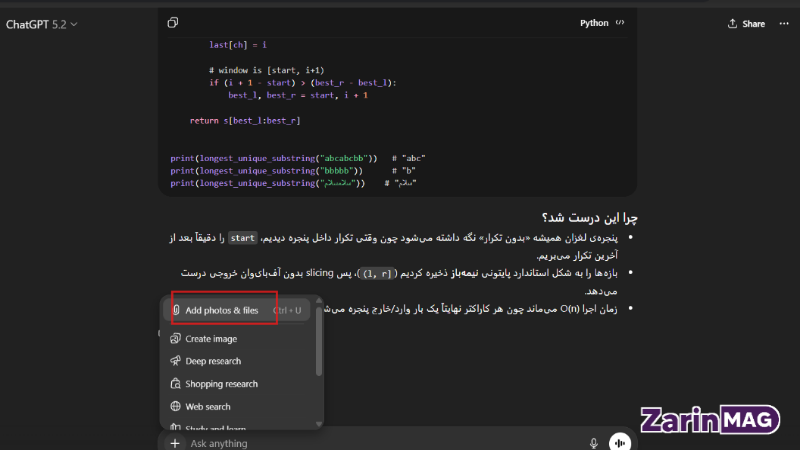Click the 'best_l, best_r = start, i + 1' line
800x450 pixels.
(298, 95)
